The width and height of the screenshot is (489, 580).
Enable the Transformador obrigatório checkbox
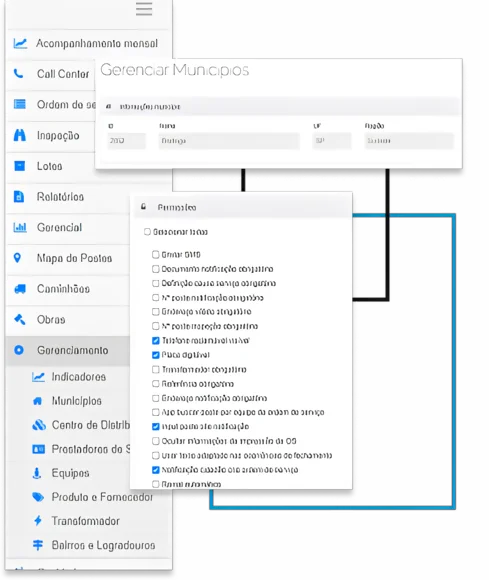point(156,370)
